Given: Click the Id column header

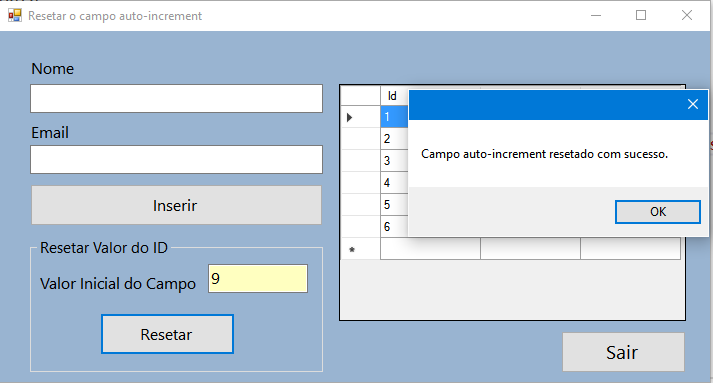Looking at the screenshot, I should [x=394, y=96].
